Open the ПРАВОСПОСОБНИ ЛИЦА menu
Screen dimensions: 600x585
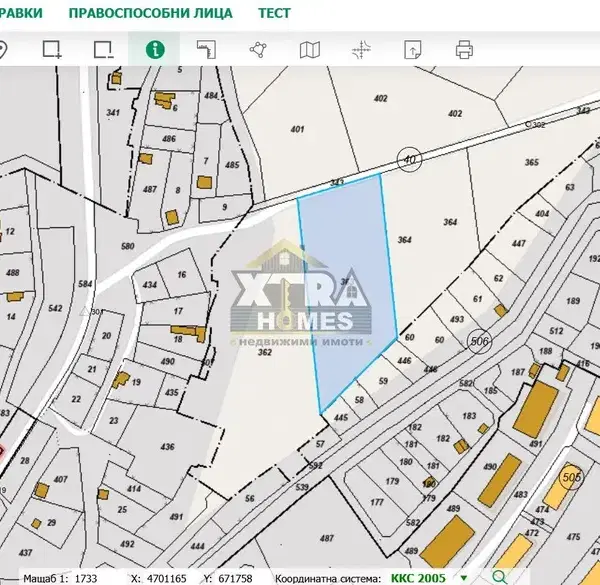click(150, 13)
